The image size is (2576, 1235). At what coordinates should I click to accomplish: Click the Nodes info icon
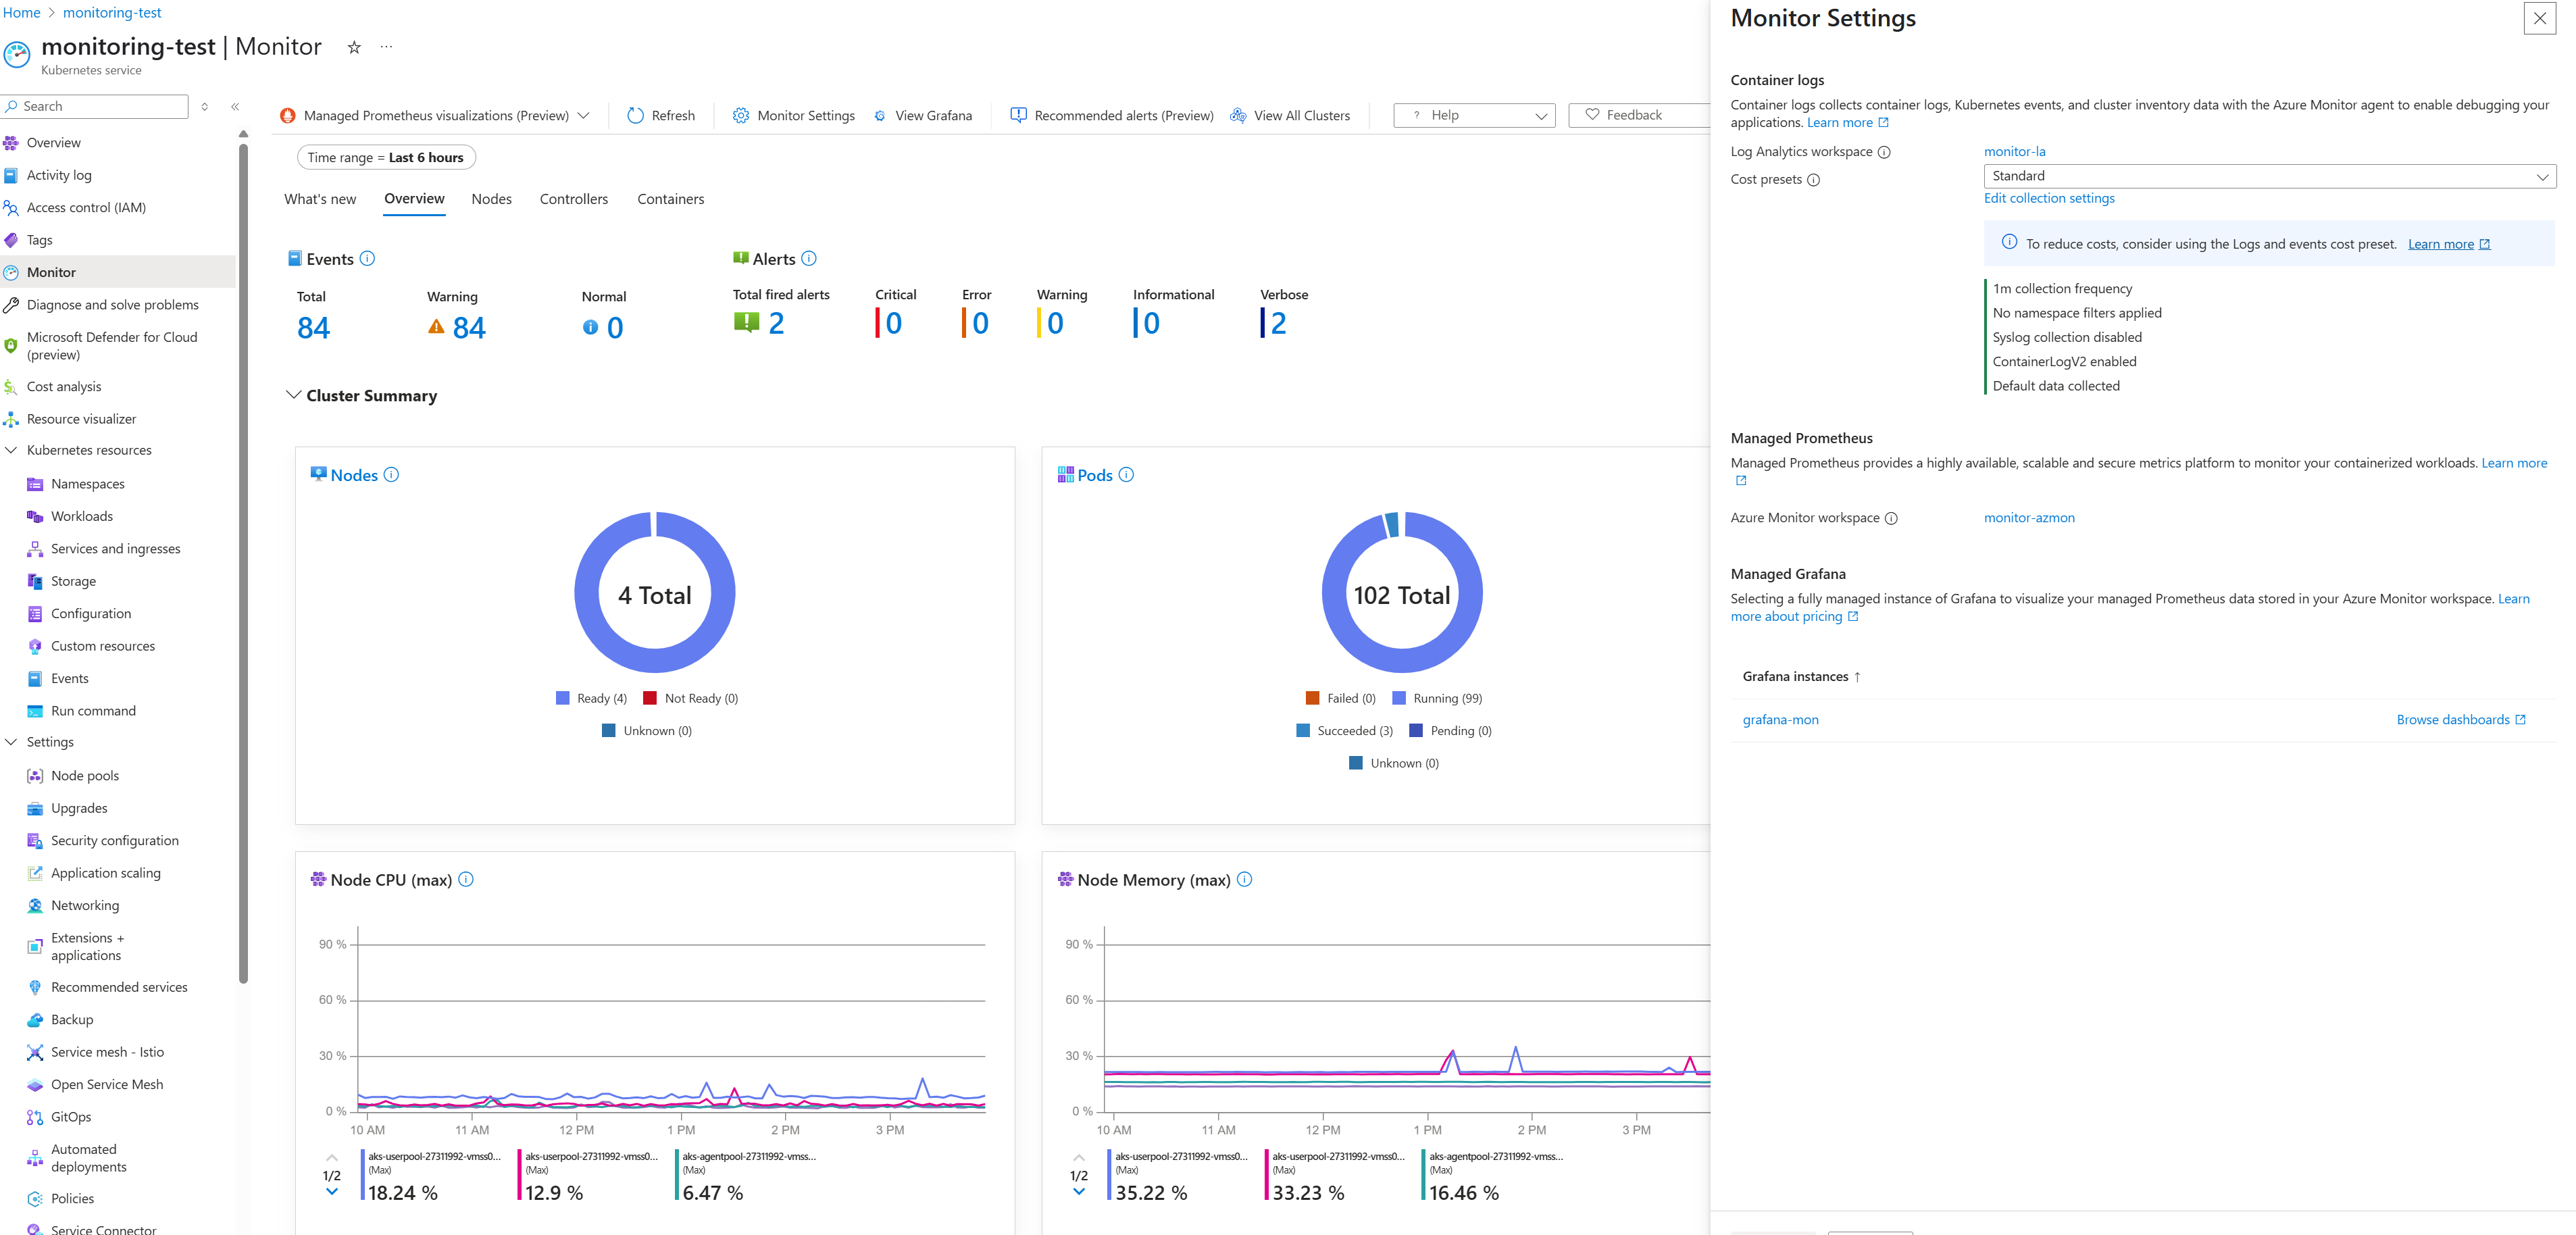(392, 475)
